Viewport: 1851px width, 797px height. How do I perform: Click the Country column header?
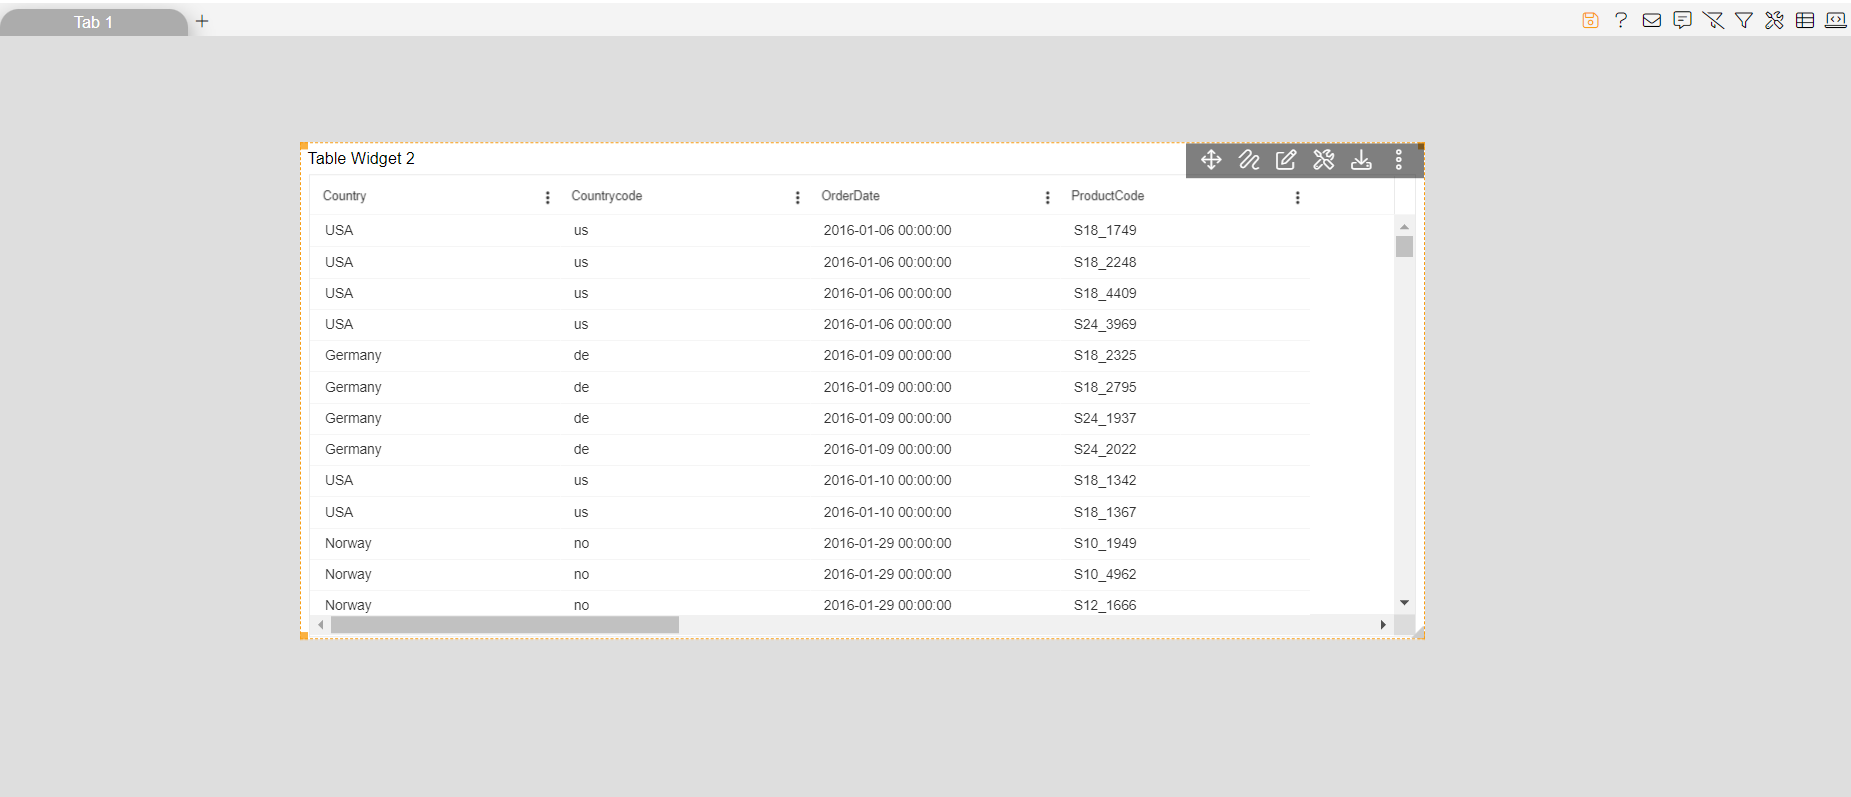[x=344, y=196]
